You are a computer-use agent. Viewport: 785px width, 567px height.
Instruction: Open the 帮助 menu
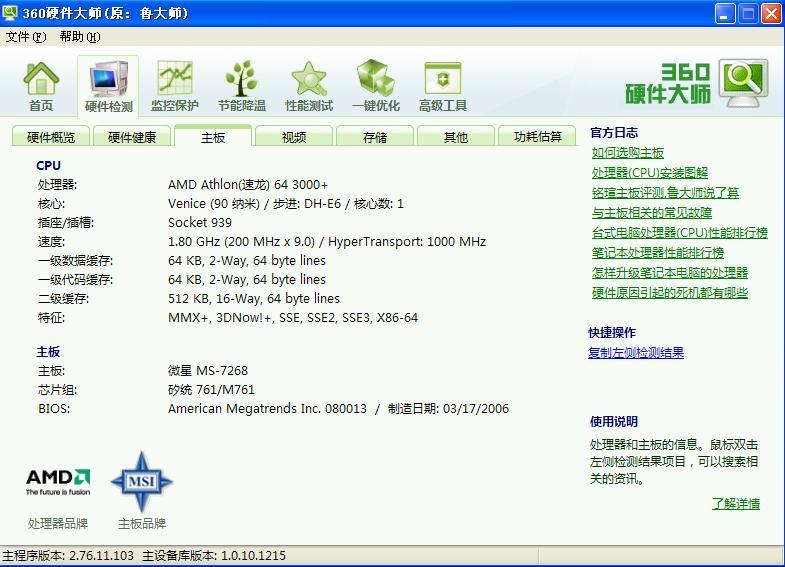coord(80,37)
